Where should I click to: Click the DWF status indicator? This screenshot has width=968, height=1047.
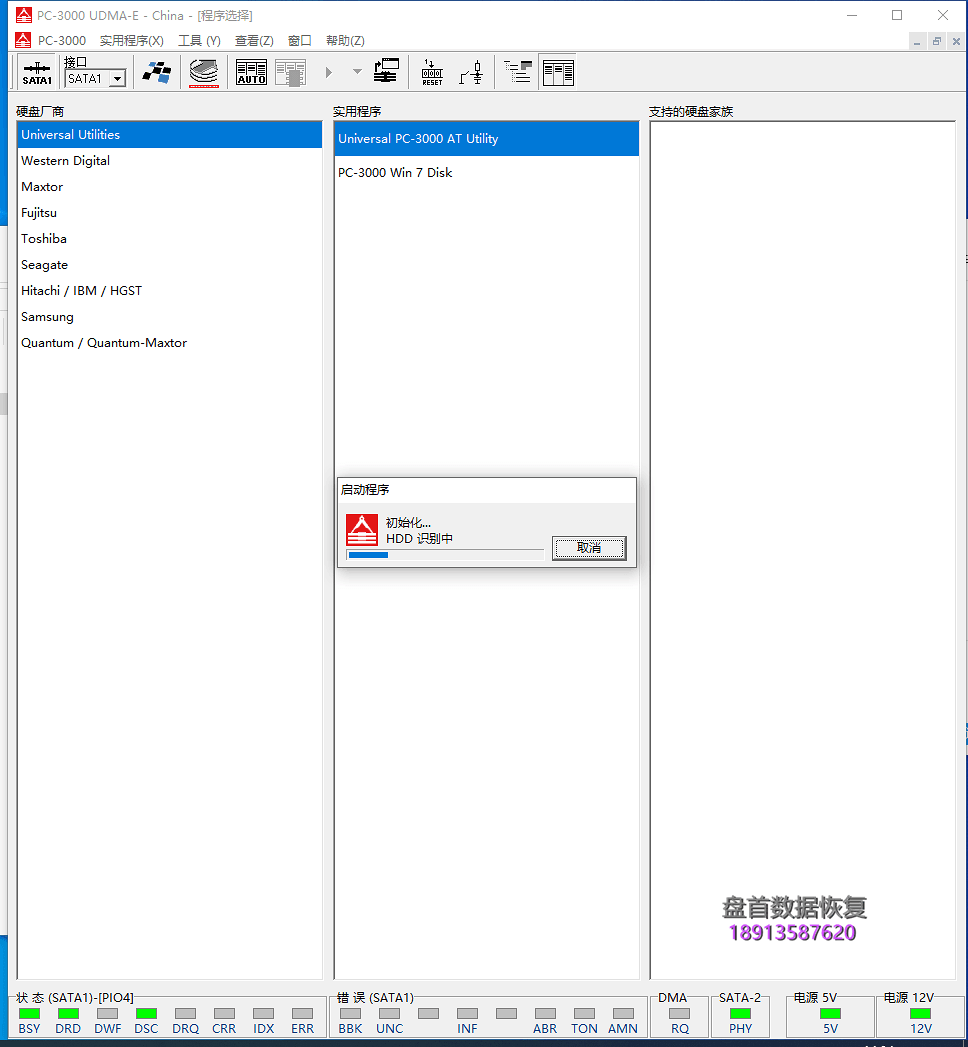(107, 1014)
